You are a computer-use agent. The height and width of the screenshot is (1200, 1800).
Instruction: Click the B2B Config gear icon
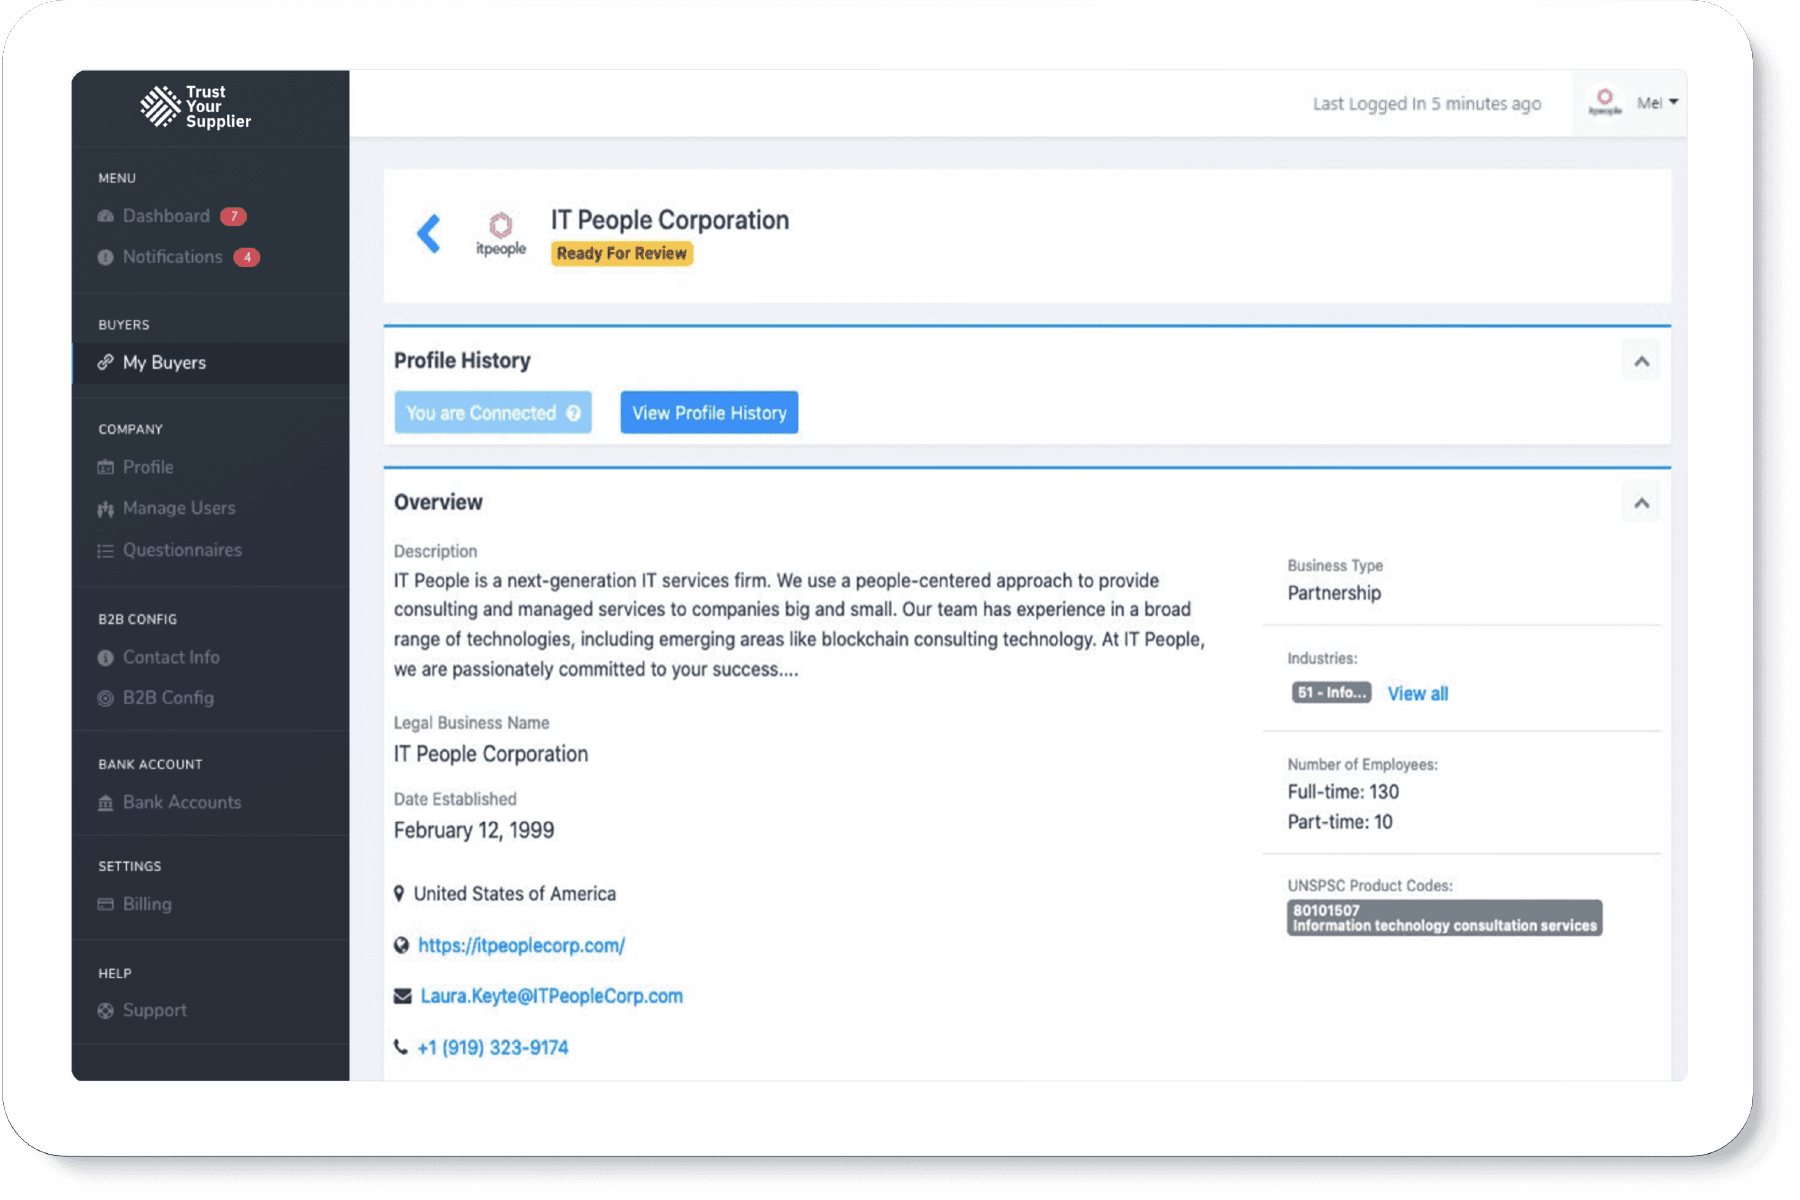tap(106, 698)
